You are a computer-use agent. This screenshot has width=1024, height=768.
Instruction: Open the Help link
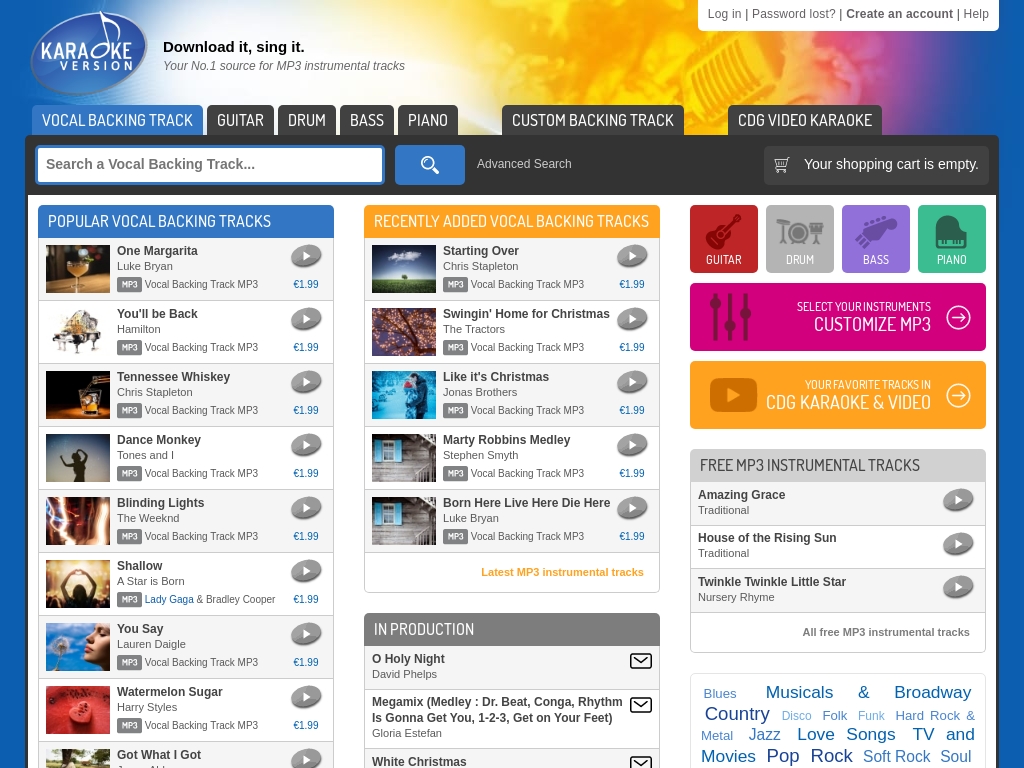click(976, 14)
